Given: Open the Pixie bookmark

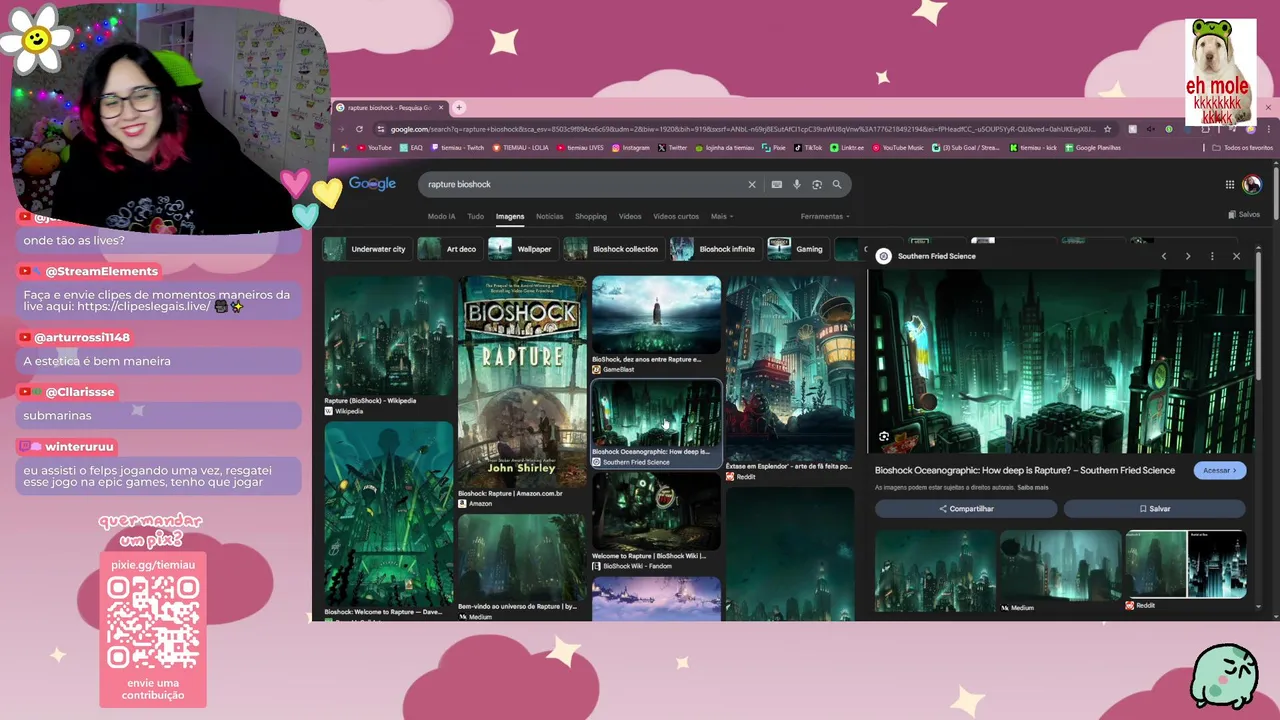Looking at the screenshot, I should [x=774, y=148].
